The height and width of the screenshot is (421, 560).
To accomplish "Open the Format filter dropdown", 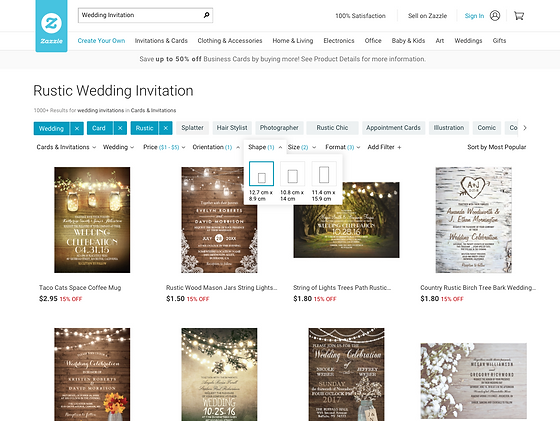I will [342, 147].
